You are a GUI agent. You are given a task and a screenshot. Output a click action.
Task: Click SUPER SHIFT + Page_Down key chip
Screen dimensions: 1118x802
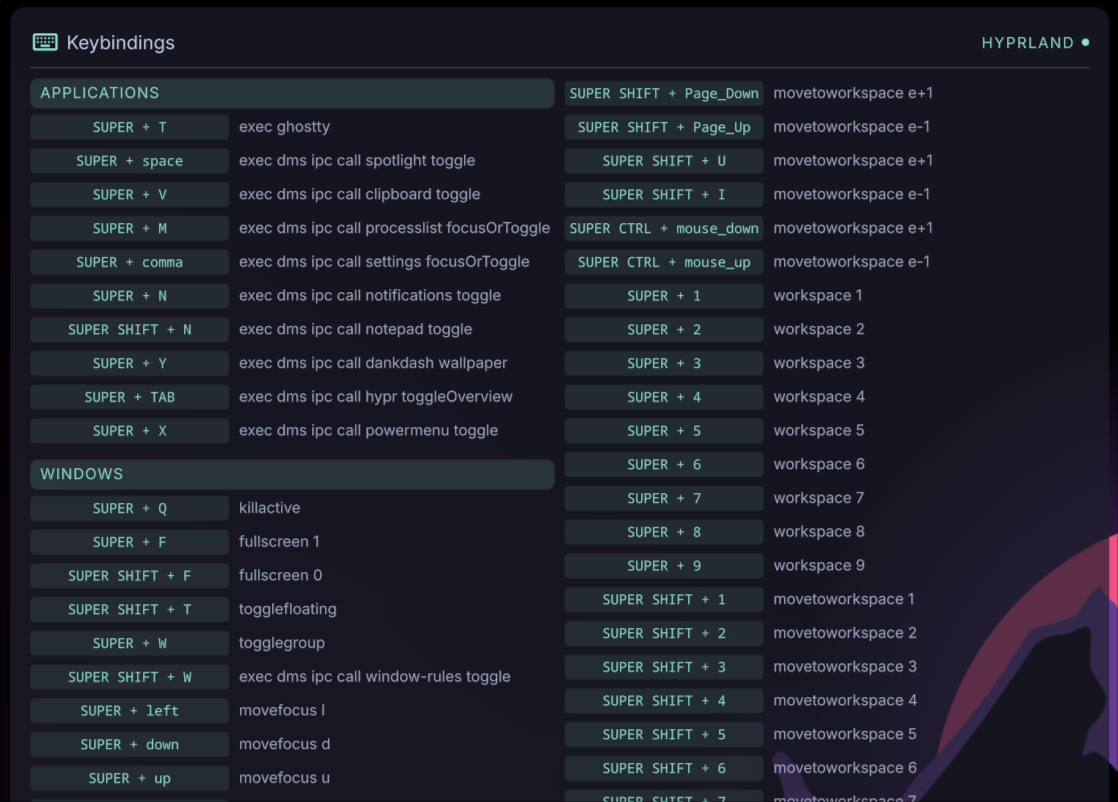(664, 93)
